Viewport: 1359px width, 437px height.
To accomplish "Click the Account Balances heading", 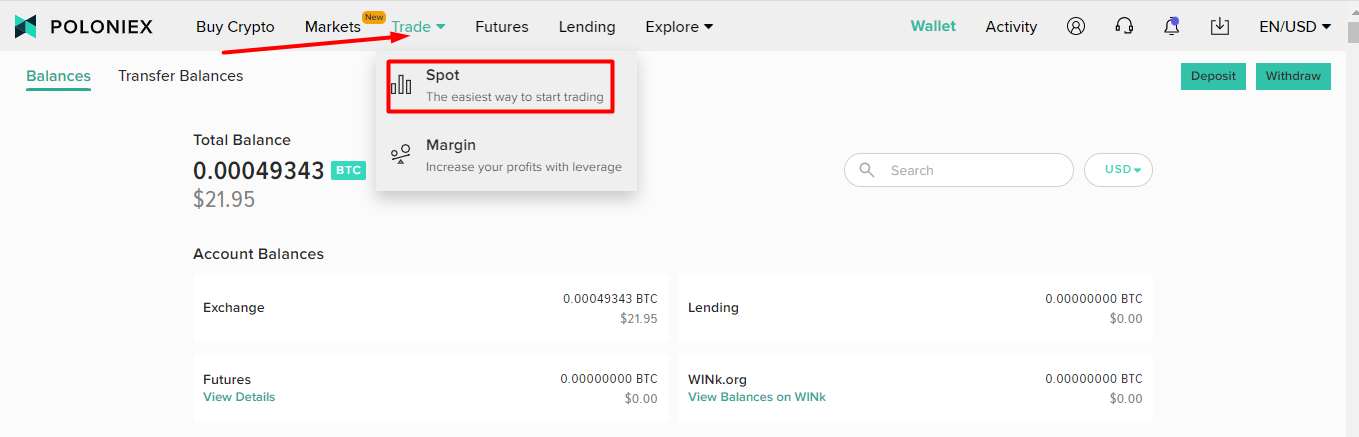I will point(258,254).
